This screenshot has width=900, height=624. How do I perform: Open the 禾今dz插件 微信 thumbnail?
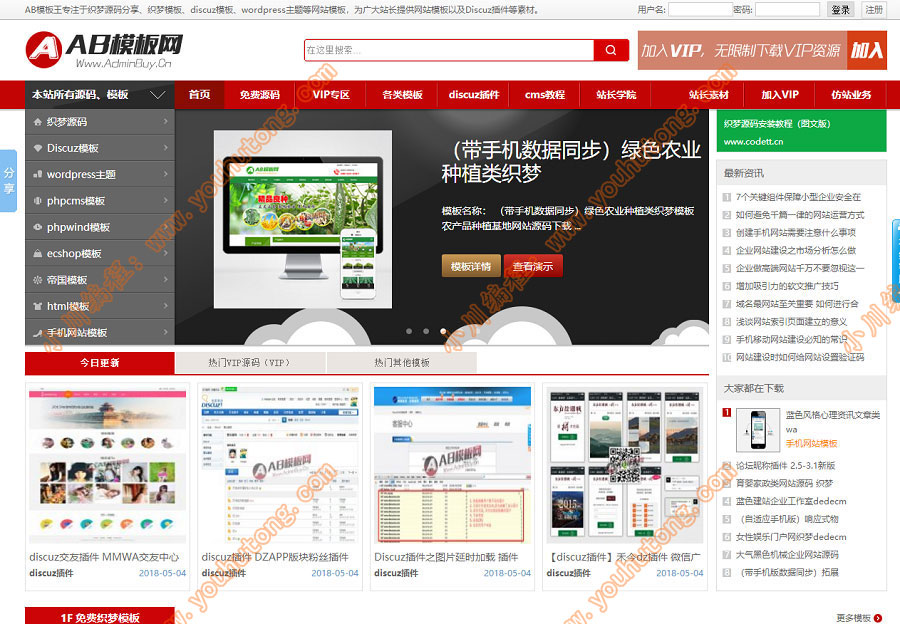click(624, 466)
